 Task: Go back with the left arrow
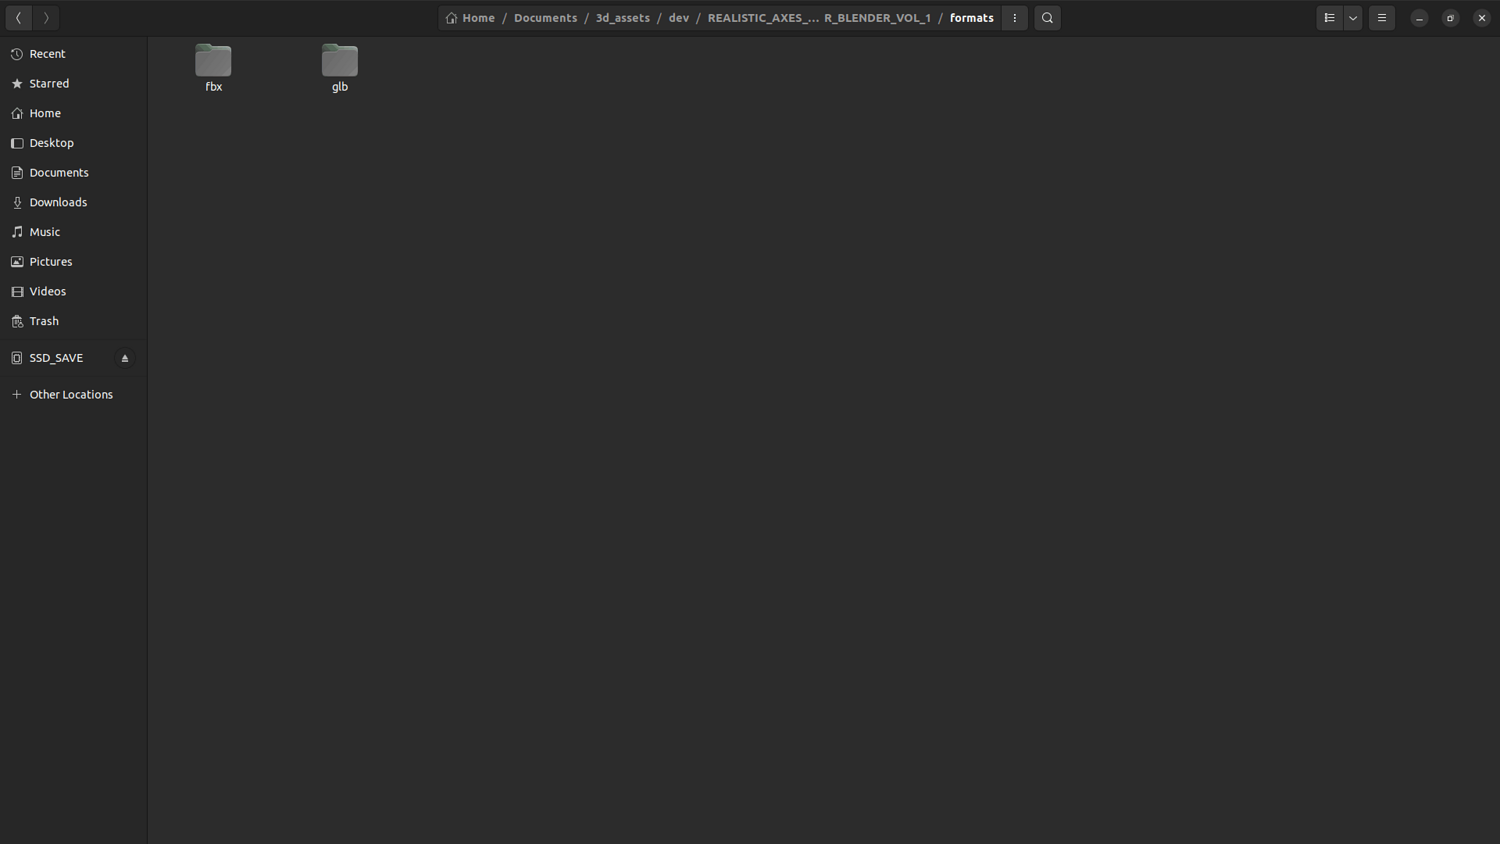pyautogui.click(x=19, y=18)
